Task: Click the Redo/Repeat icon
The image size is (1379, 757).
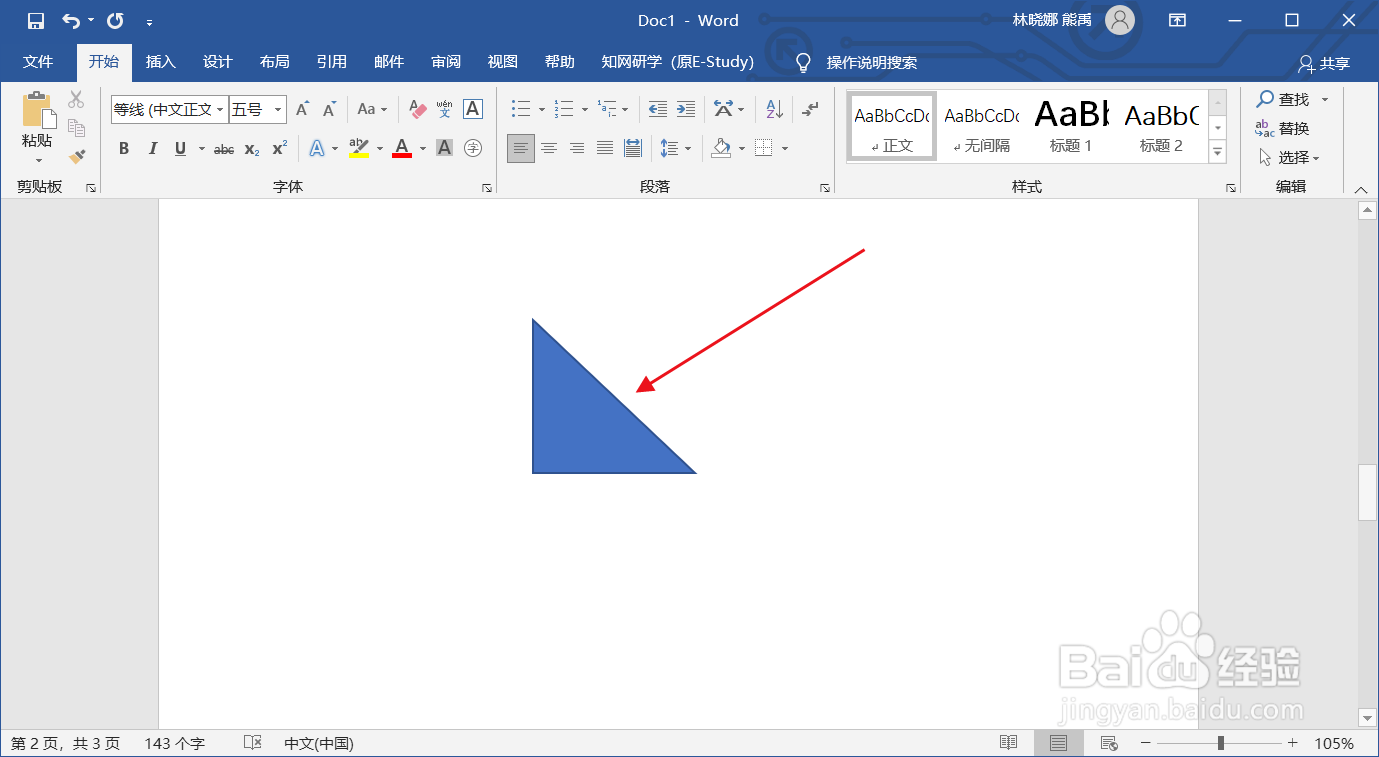Action: click(115, 21)
